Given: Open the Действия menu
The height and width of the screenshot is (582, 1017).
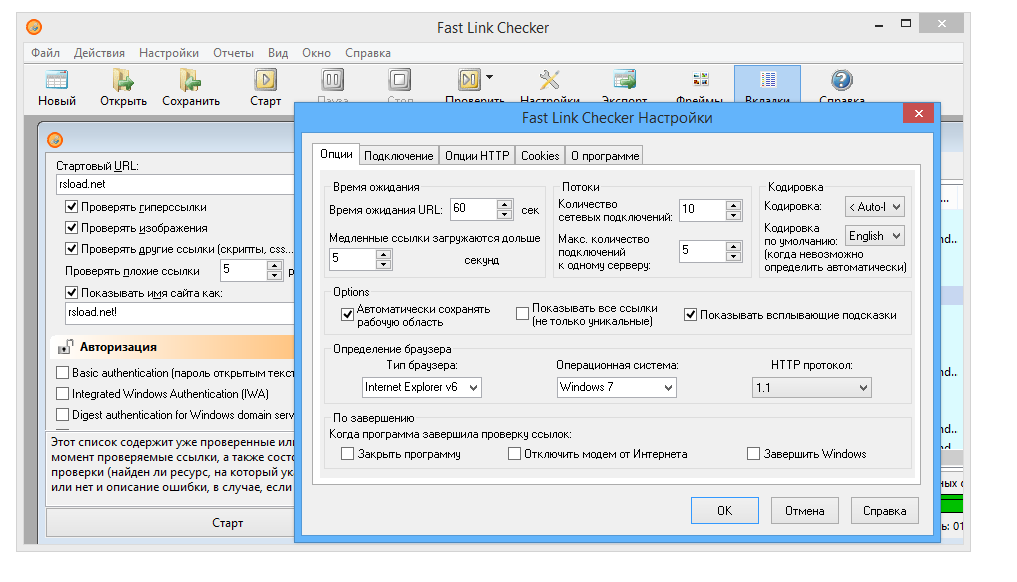Looking at the screenshot, I should (x=99, y=53).
